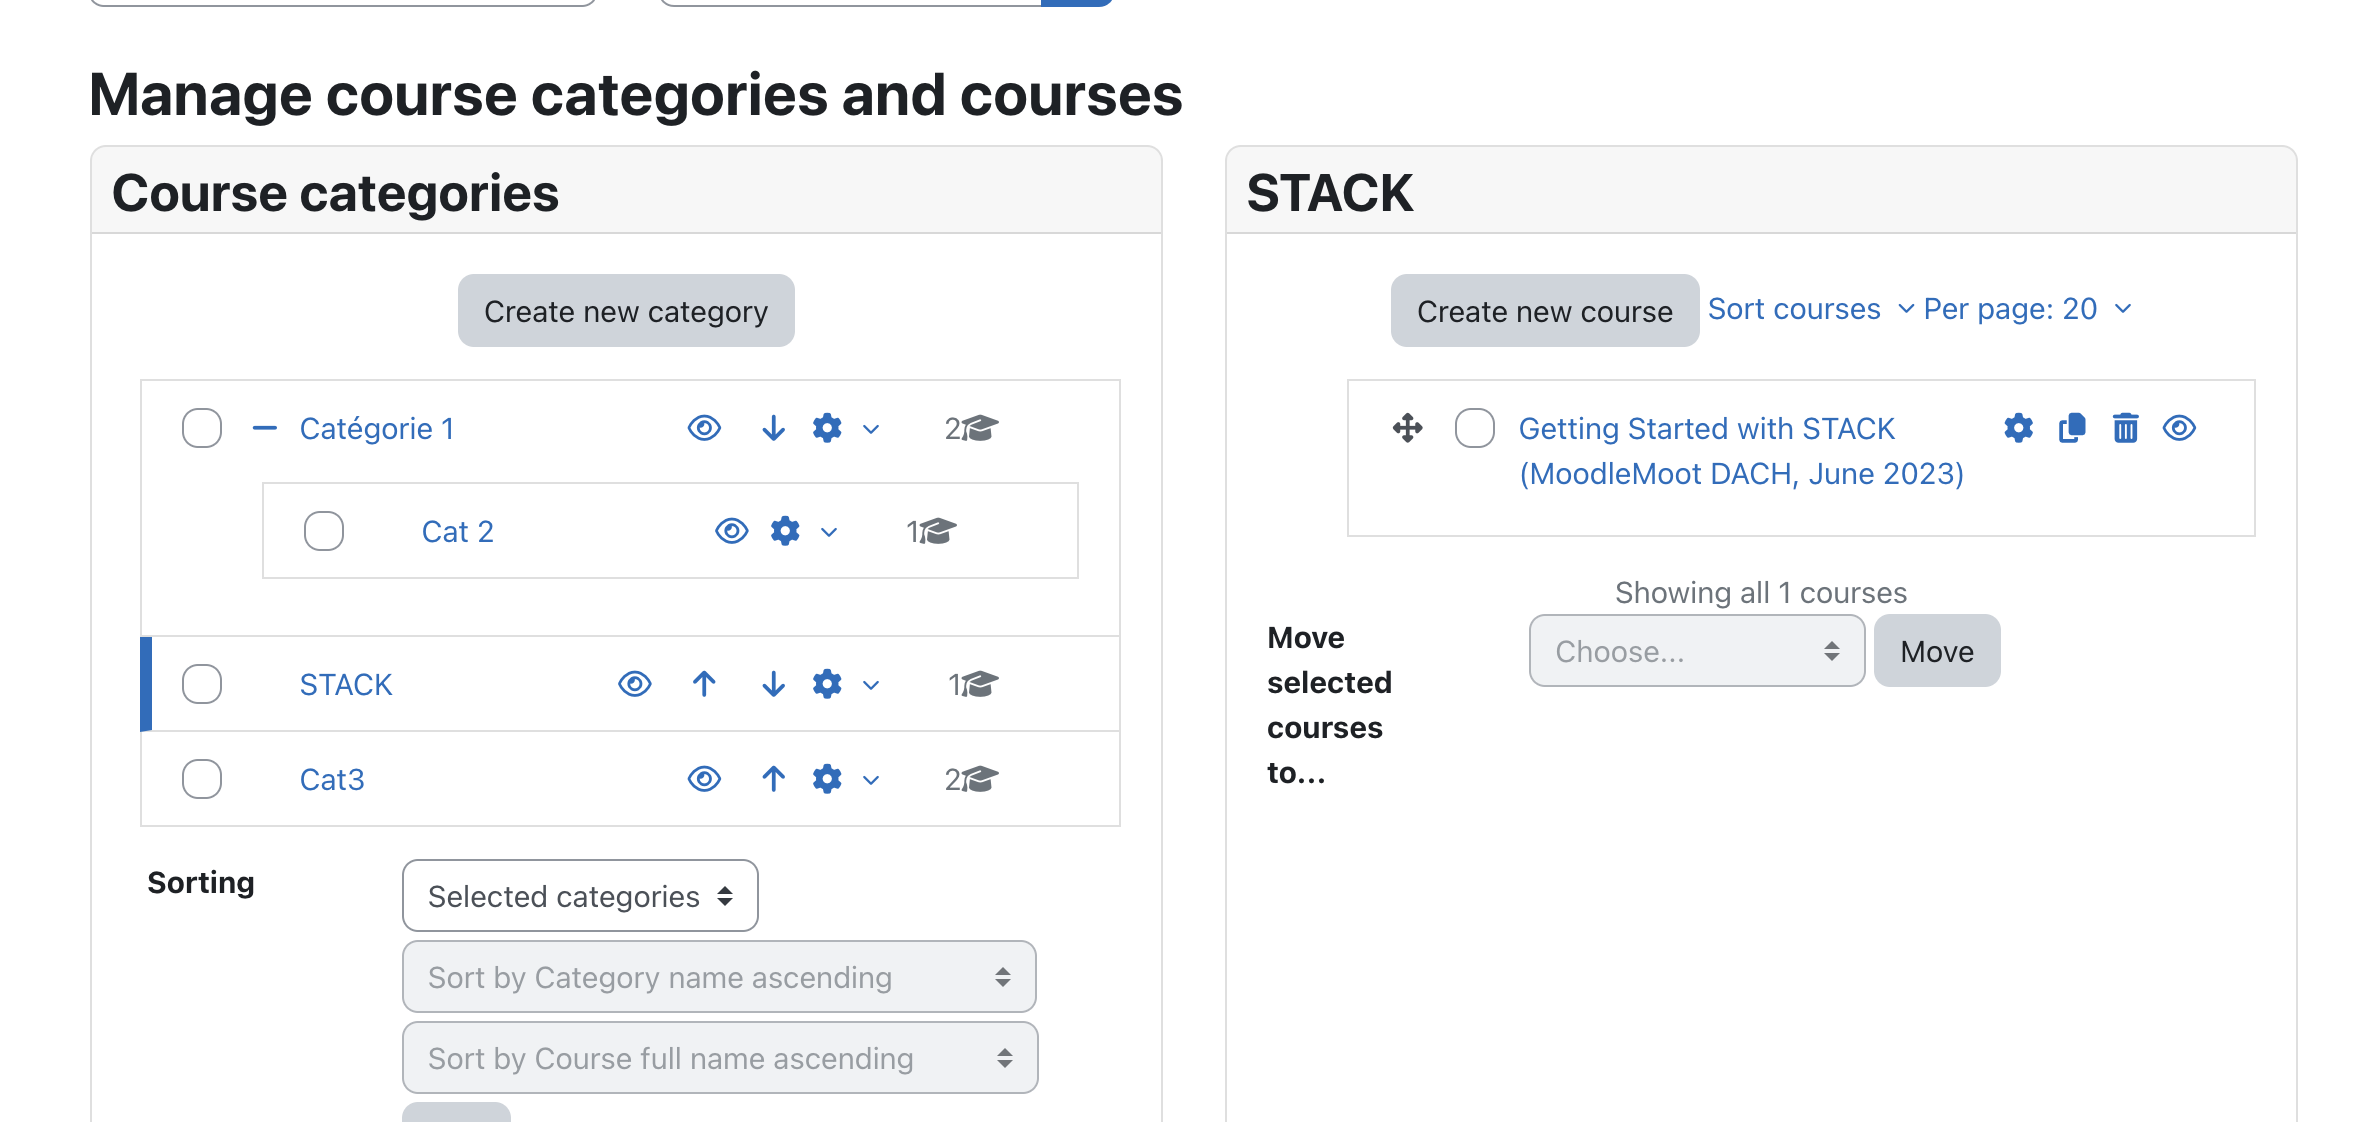The width and height of the screenshot is (2372, 1122).
Task: Move Cat3 category up
Action: pos(773,779)
